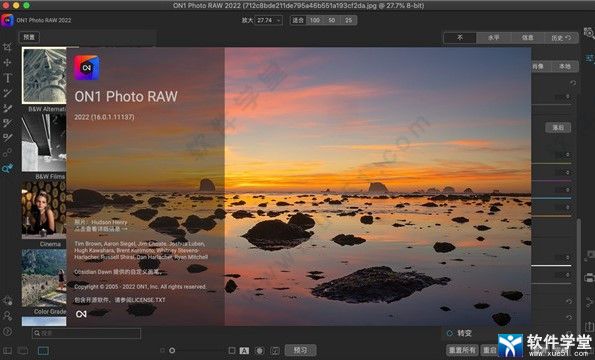Set zoom to 100

tap(315, 20)
